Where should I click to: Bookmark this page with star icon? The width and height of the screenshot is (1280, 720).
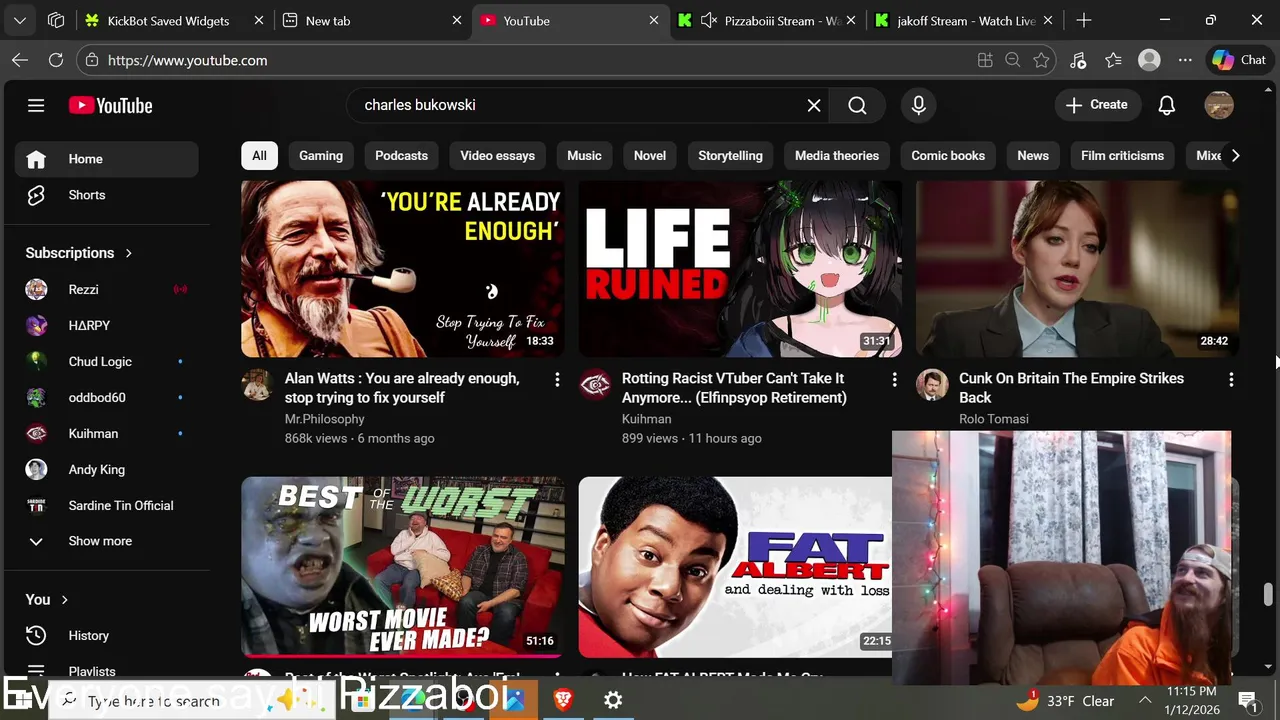pyautogui.click(x=1041, y=60)
